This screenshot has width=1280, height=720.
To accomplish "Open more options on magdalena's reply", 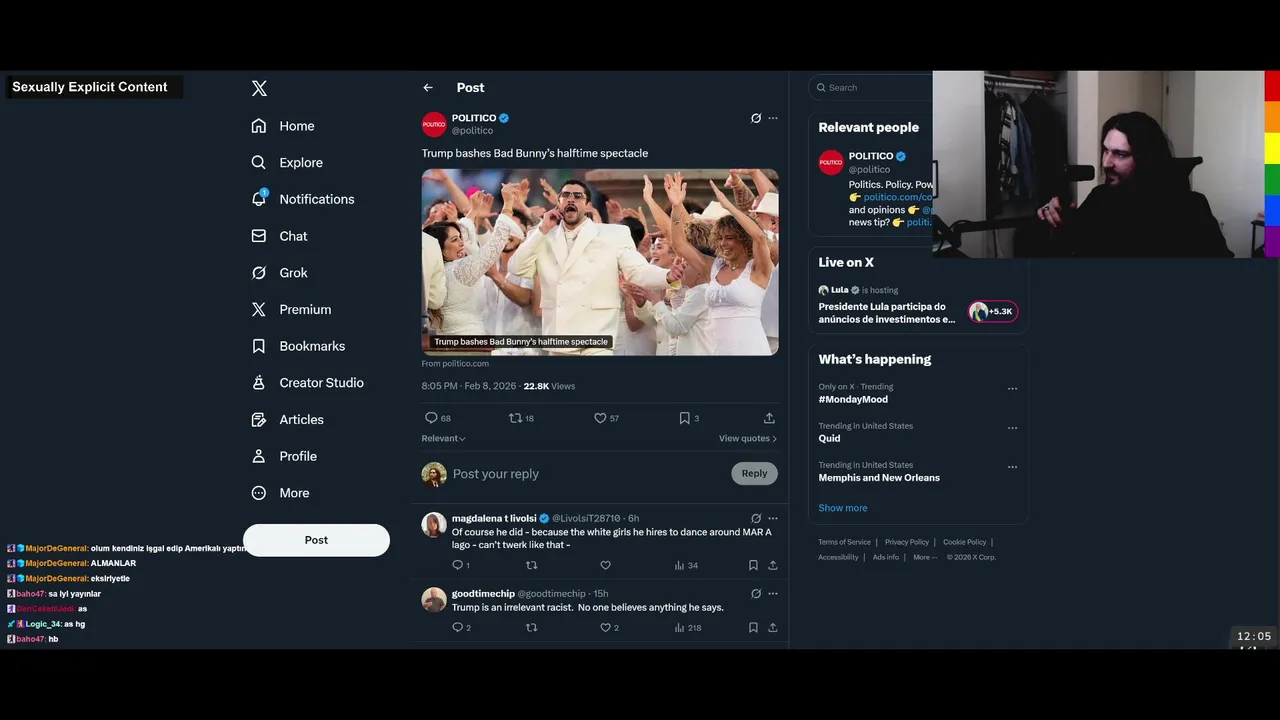I will (772, 519).
